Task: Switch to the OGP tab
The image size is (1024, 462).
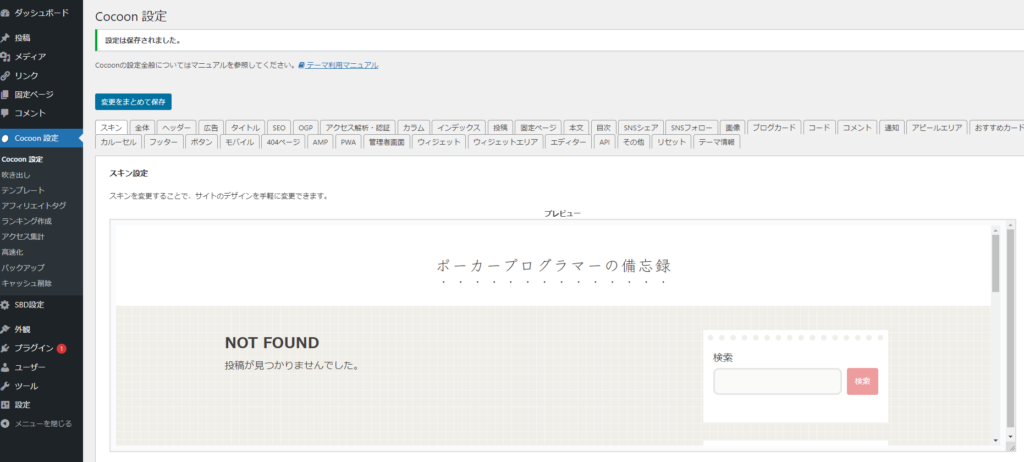Action: click(306, 127)
